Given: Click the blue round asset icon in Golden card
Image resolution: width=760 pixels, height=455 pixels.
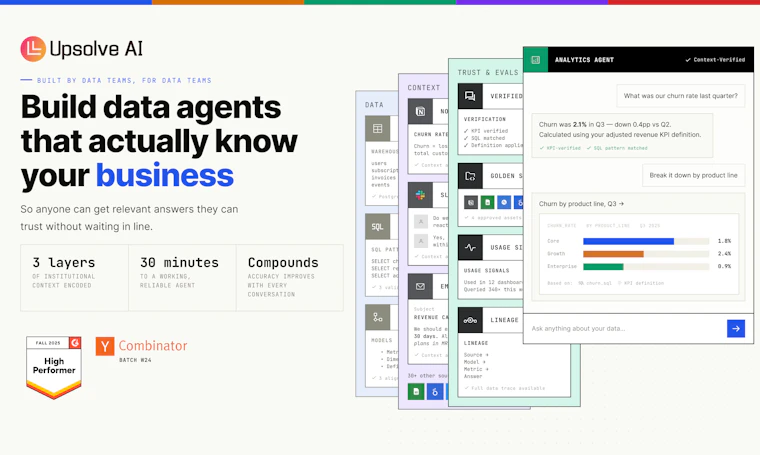Looking at the screenshot, I should coord(504,203).
